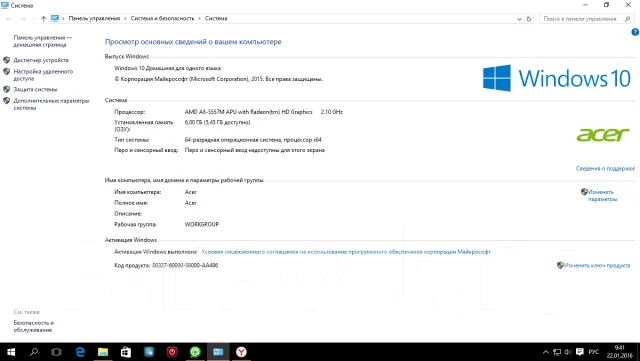This screenshot has height=361, width=640.
Task: Open Task View from the taskbar
Action: click(x=56, y=352)
